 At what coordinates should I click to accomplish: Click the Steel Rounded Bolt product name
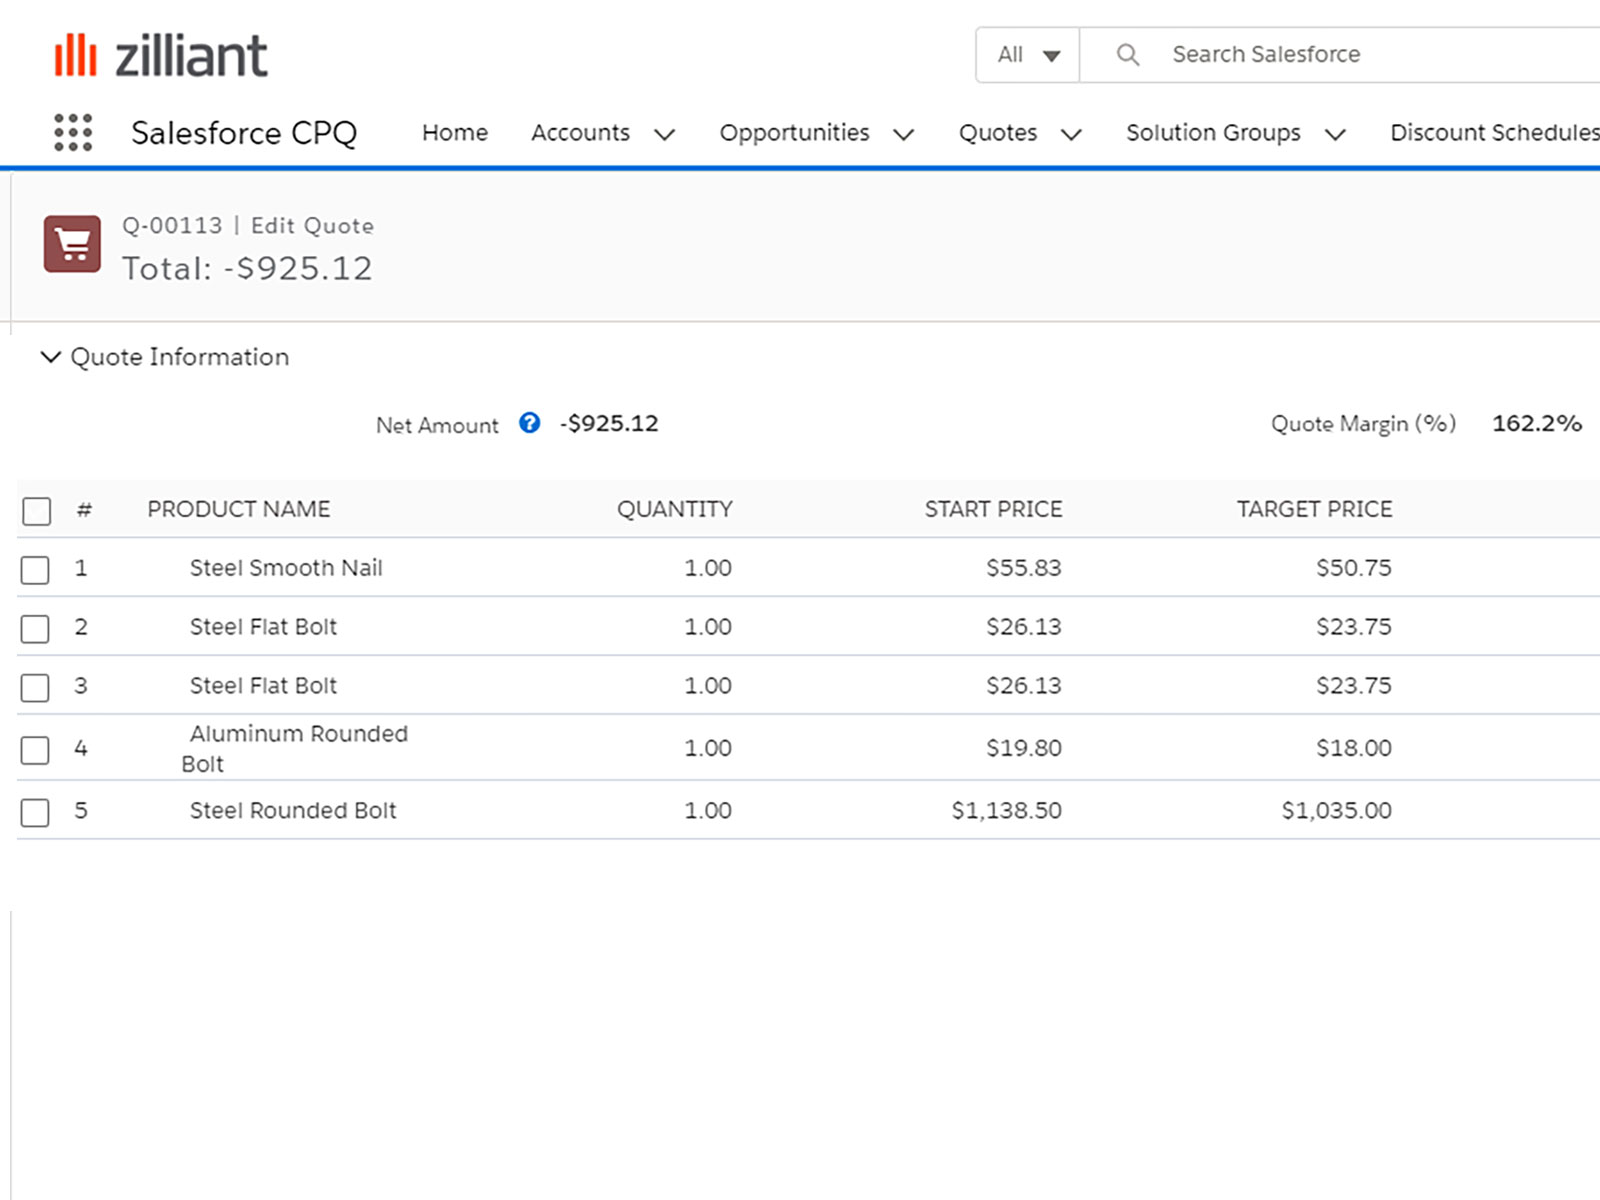(293, 810)
